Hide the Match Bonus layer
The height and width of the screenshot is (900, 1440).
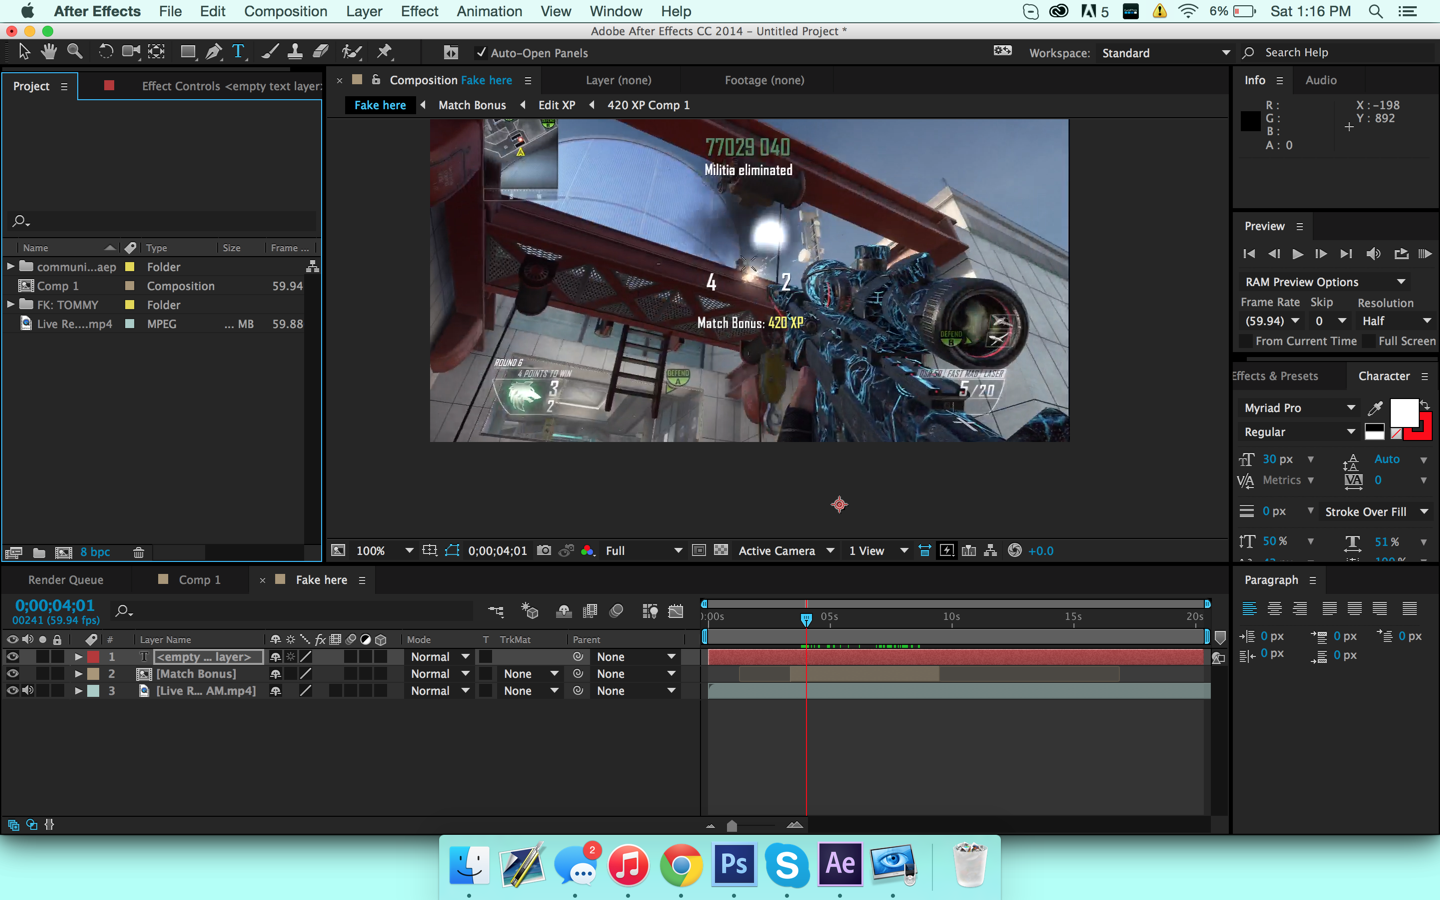tap(12, 674)
